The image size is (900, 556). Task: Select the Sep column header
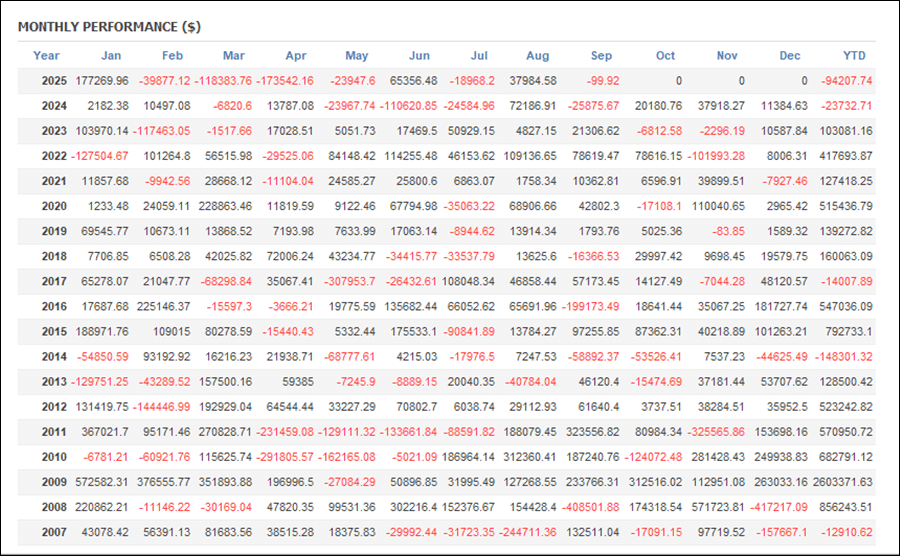point(601,56)
